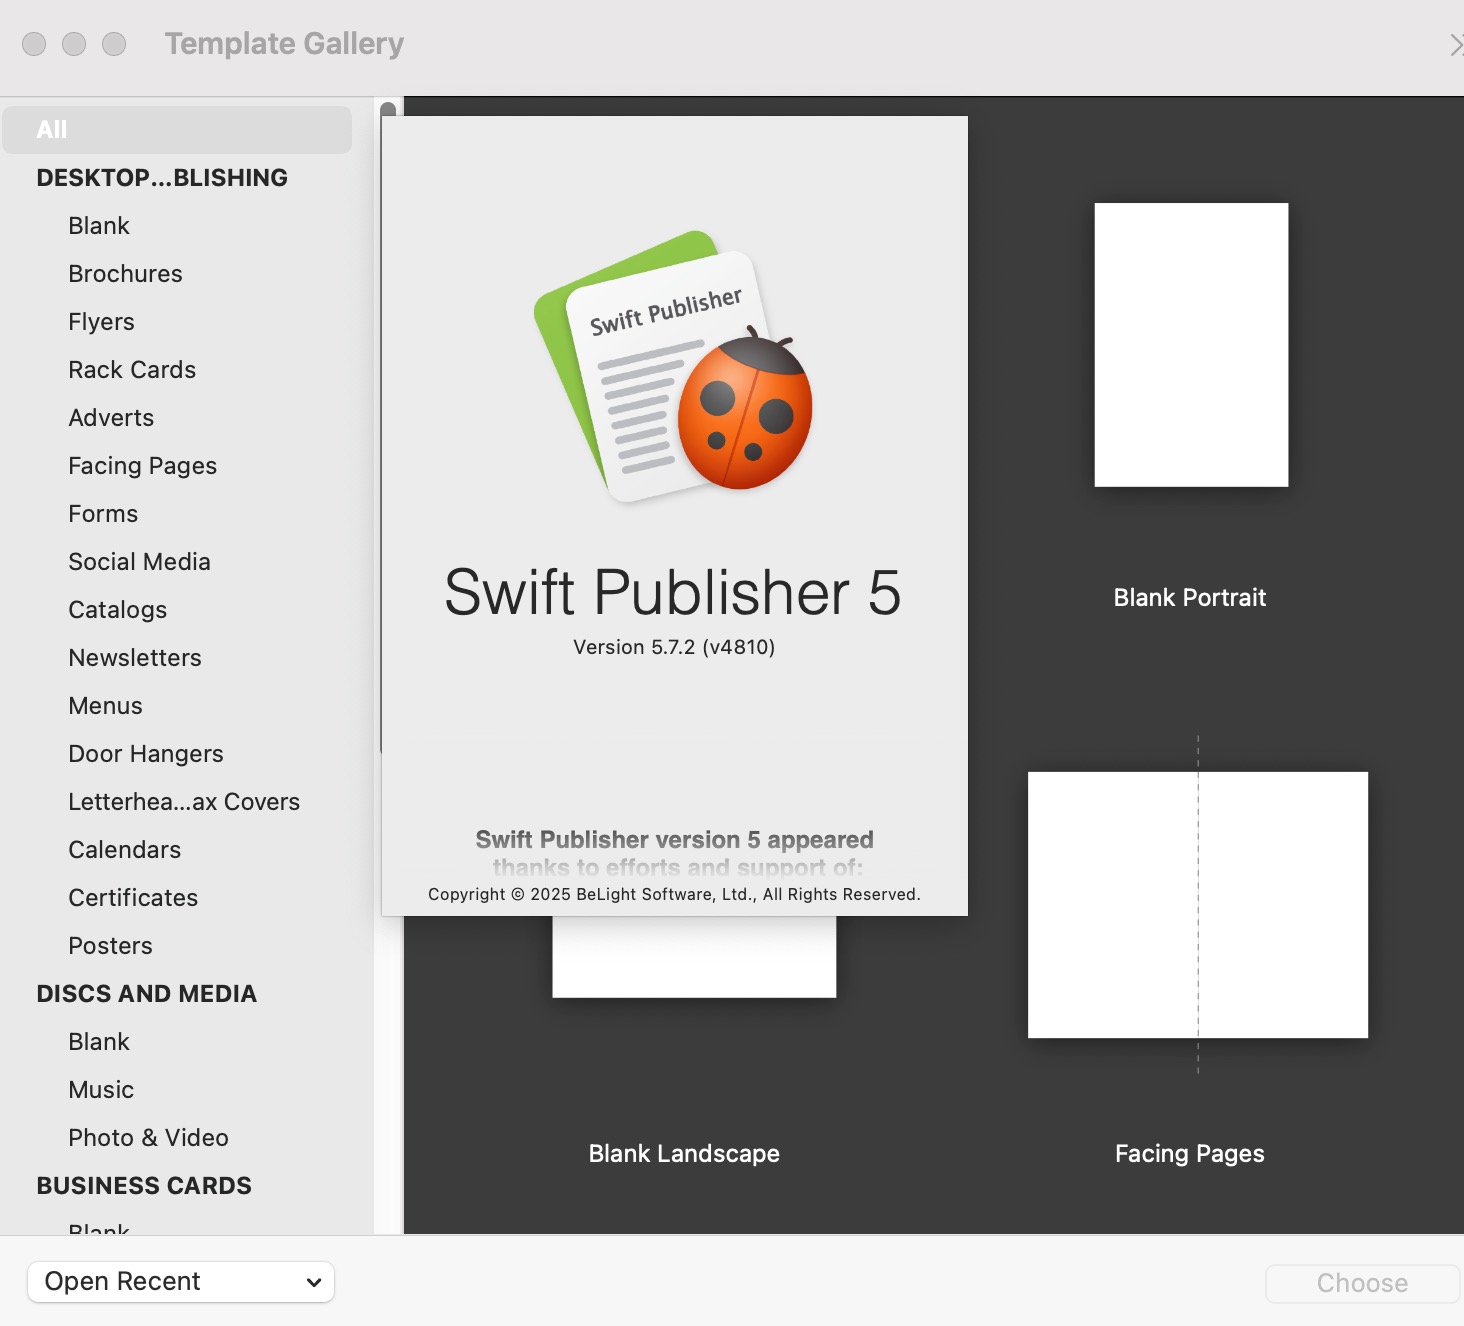Select the Facing Pages template thumbnail
The height and width of the screenshot is (1326, 1464).
point(1198,905)
